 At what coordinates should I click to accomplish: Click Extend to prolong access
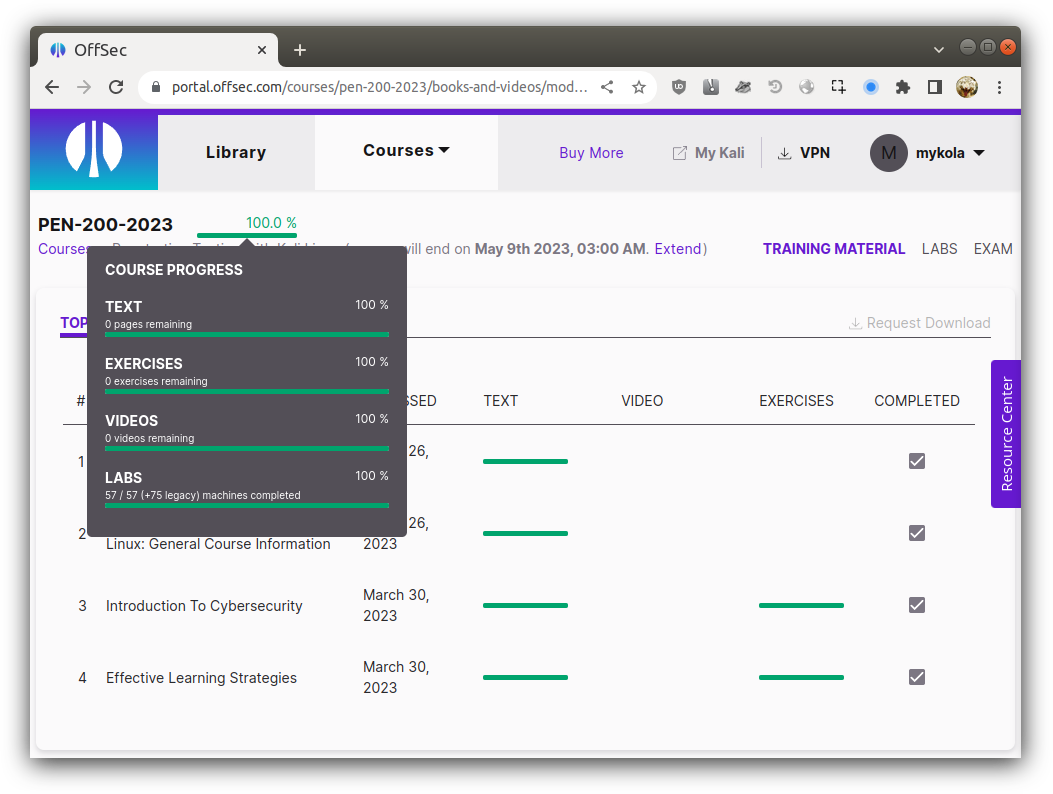678,249
